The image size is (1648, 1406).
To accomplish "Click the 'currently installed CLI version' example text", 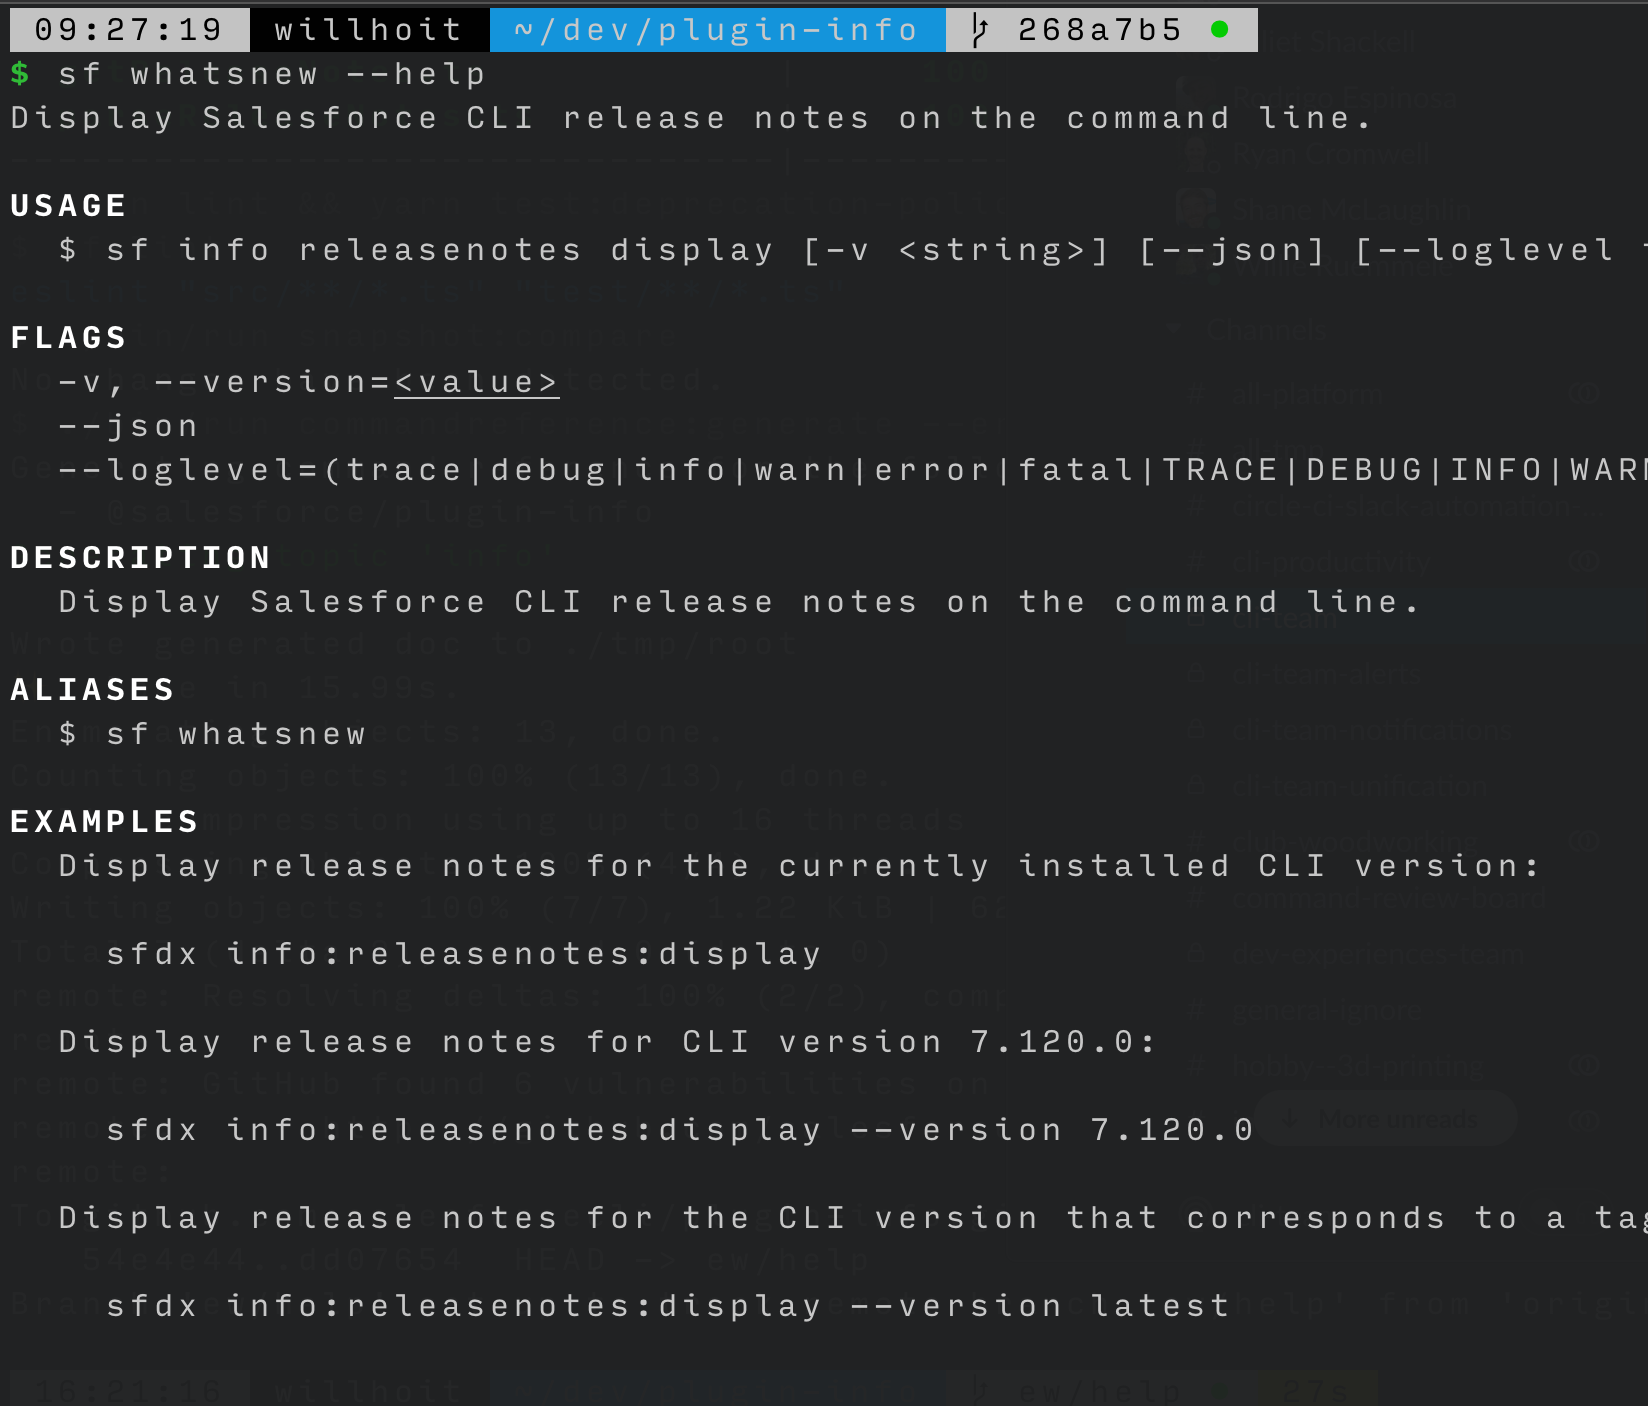I will coord(799,866).
